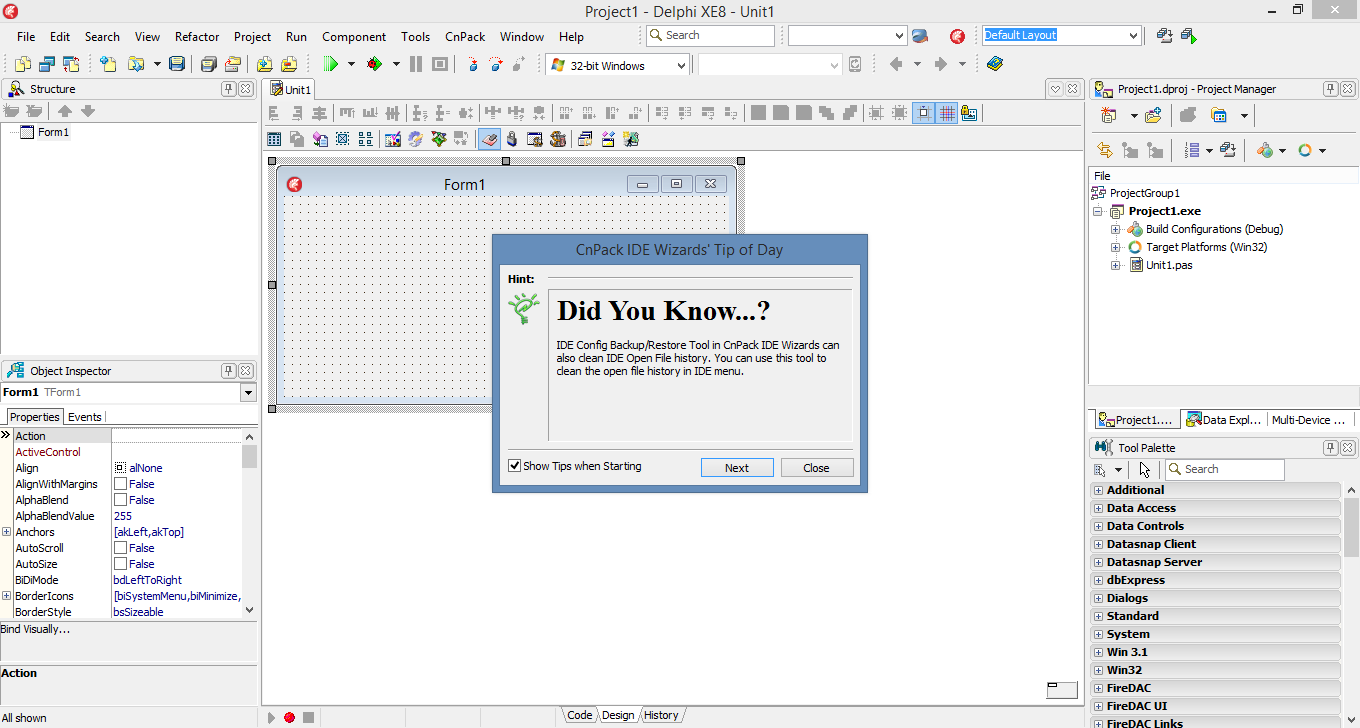Expand Build Configurations (Debug) tree node
Viewport: 1360px width, 728px height.
[x=1116, y=229]
